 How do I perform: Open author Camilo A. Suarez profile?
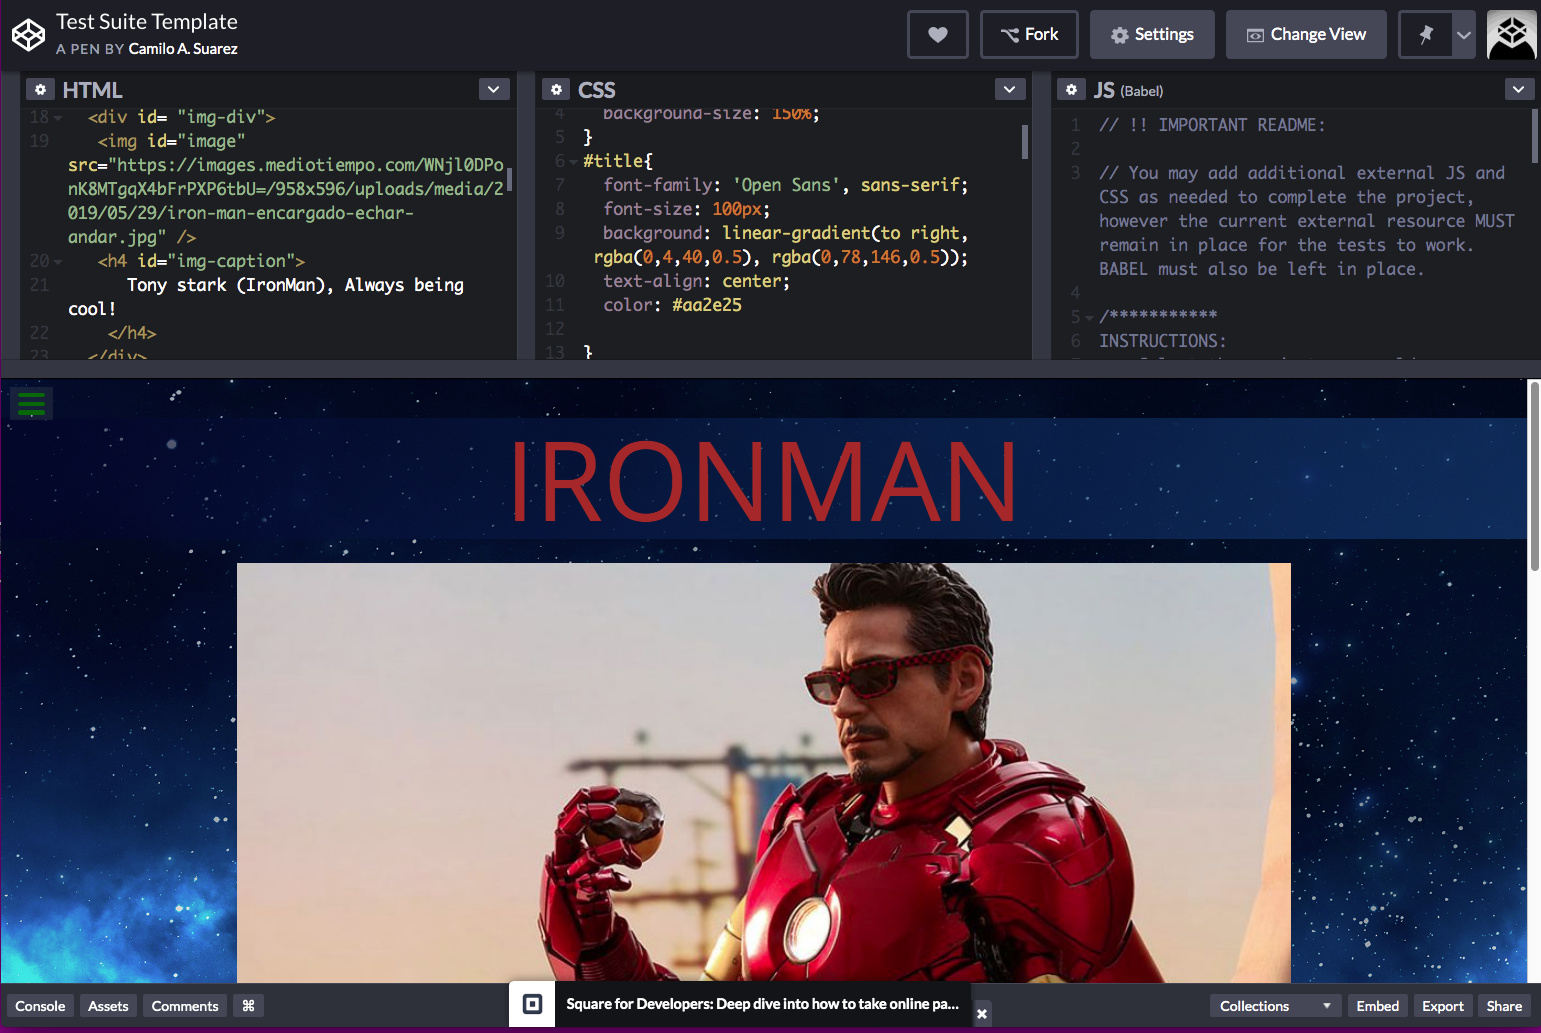click(183, 49)
